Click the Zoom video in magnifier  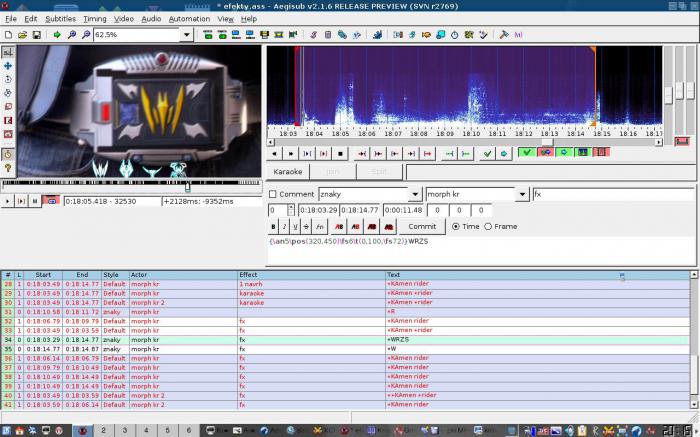point(71,34)
